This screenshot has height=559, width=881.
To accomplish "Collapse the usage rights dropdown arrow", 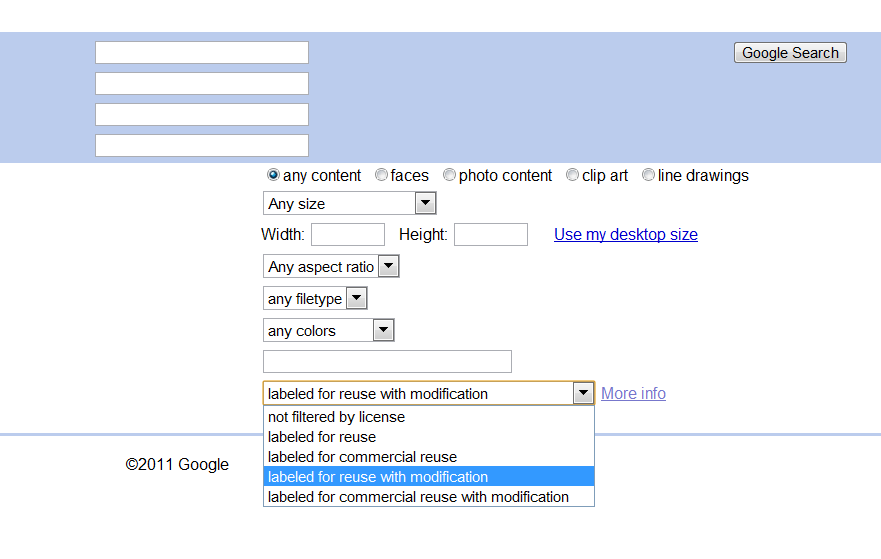I will coord(583,393).
